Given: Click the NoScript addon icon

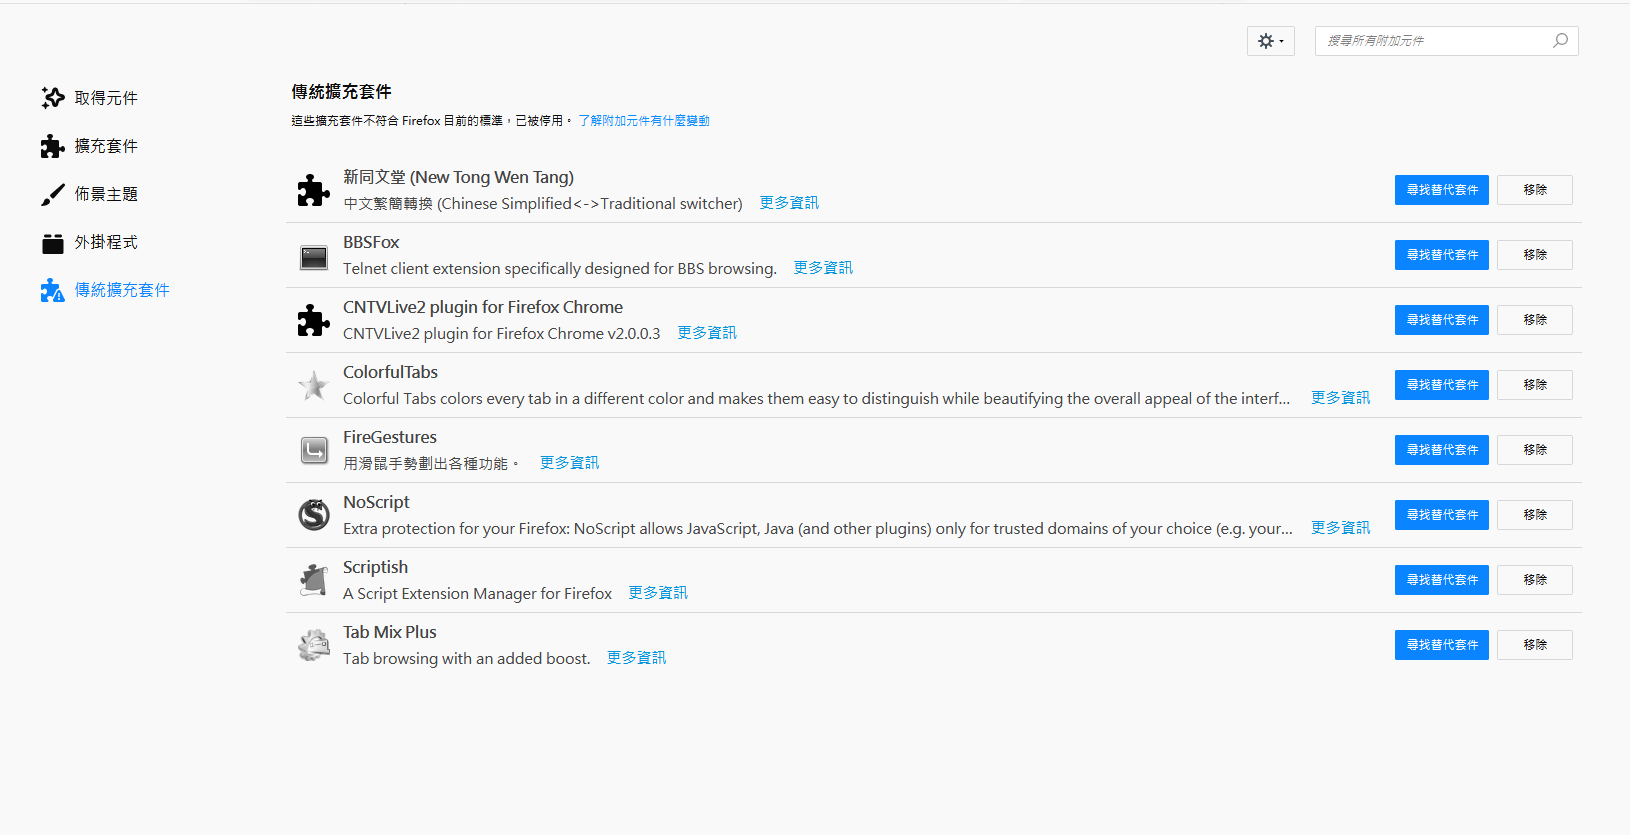Looking at the screenshot, I should click(314, 515).
